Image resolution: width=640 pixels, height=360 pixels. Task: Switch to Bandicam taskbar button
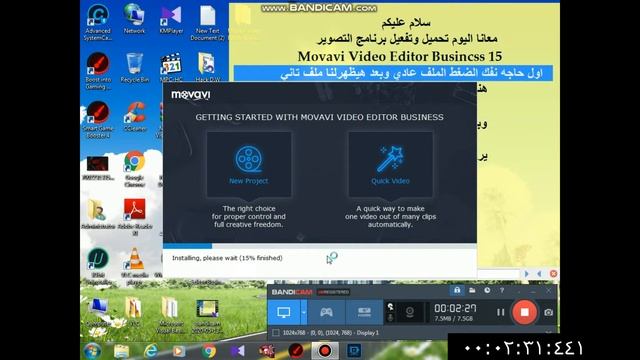click(325, 351)
